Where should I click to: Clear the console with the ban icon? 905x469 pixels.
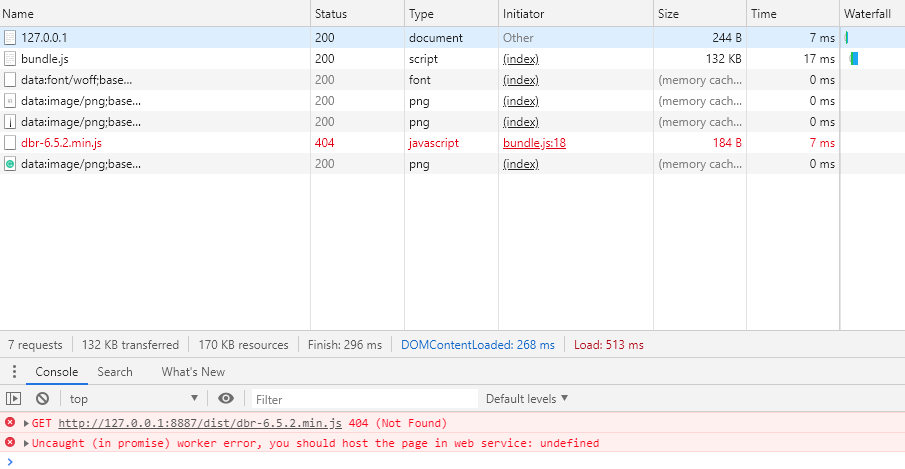tap(43, 399)
